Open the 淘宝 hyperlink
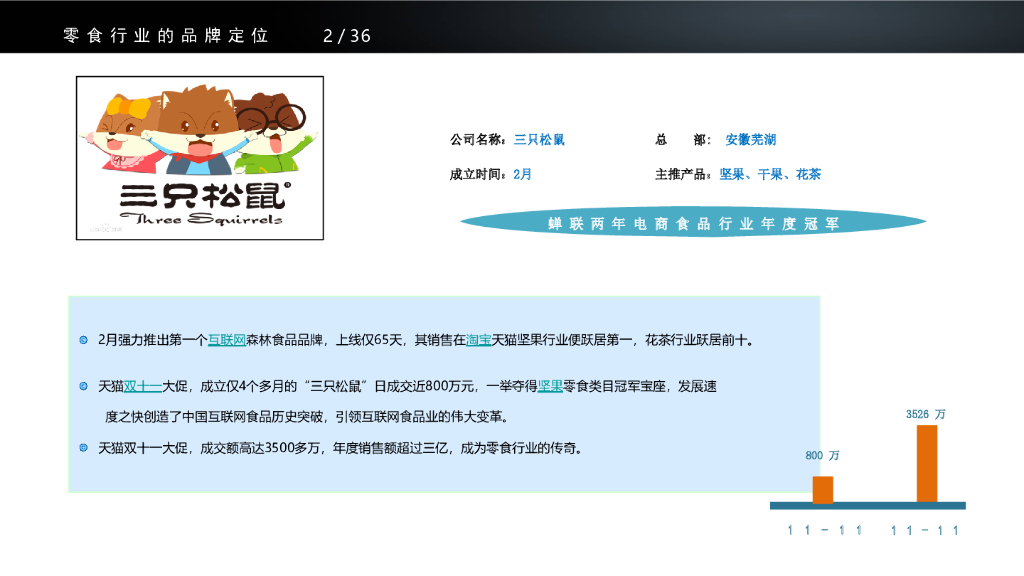 pos(479,340)
